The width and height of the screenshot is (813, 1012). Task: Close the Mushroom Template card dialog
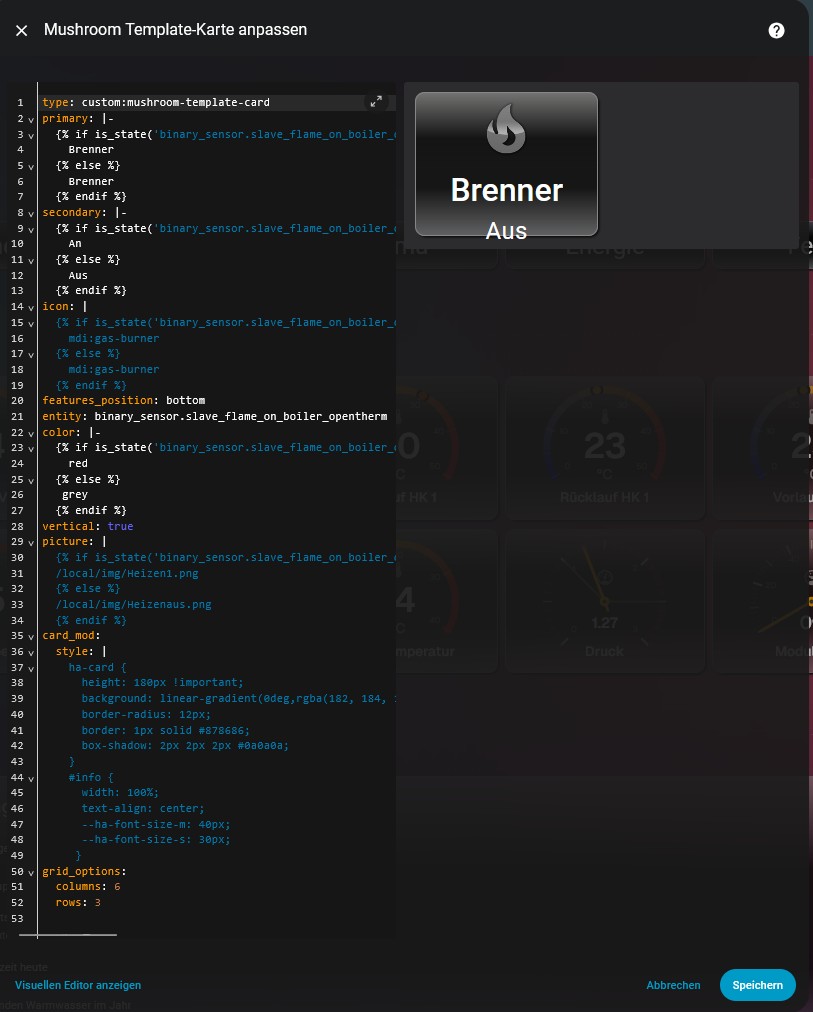(21, 31)
